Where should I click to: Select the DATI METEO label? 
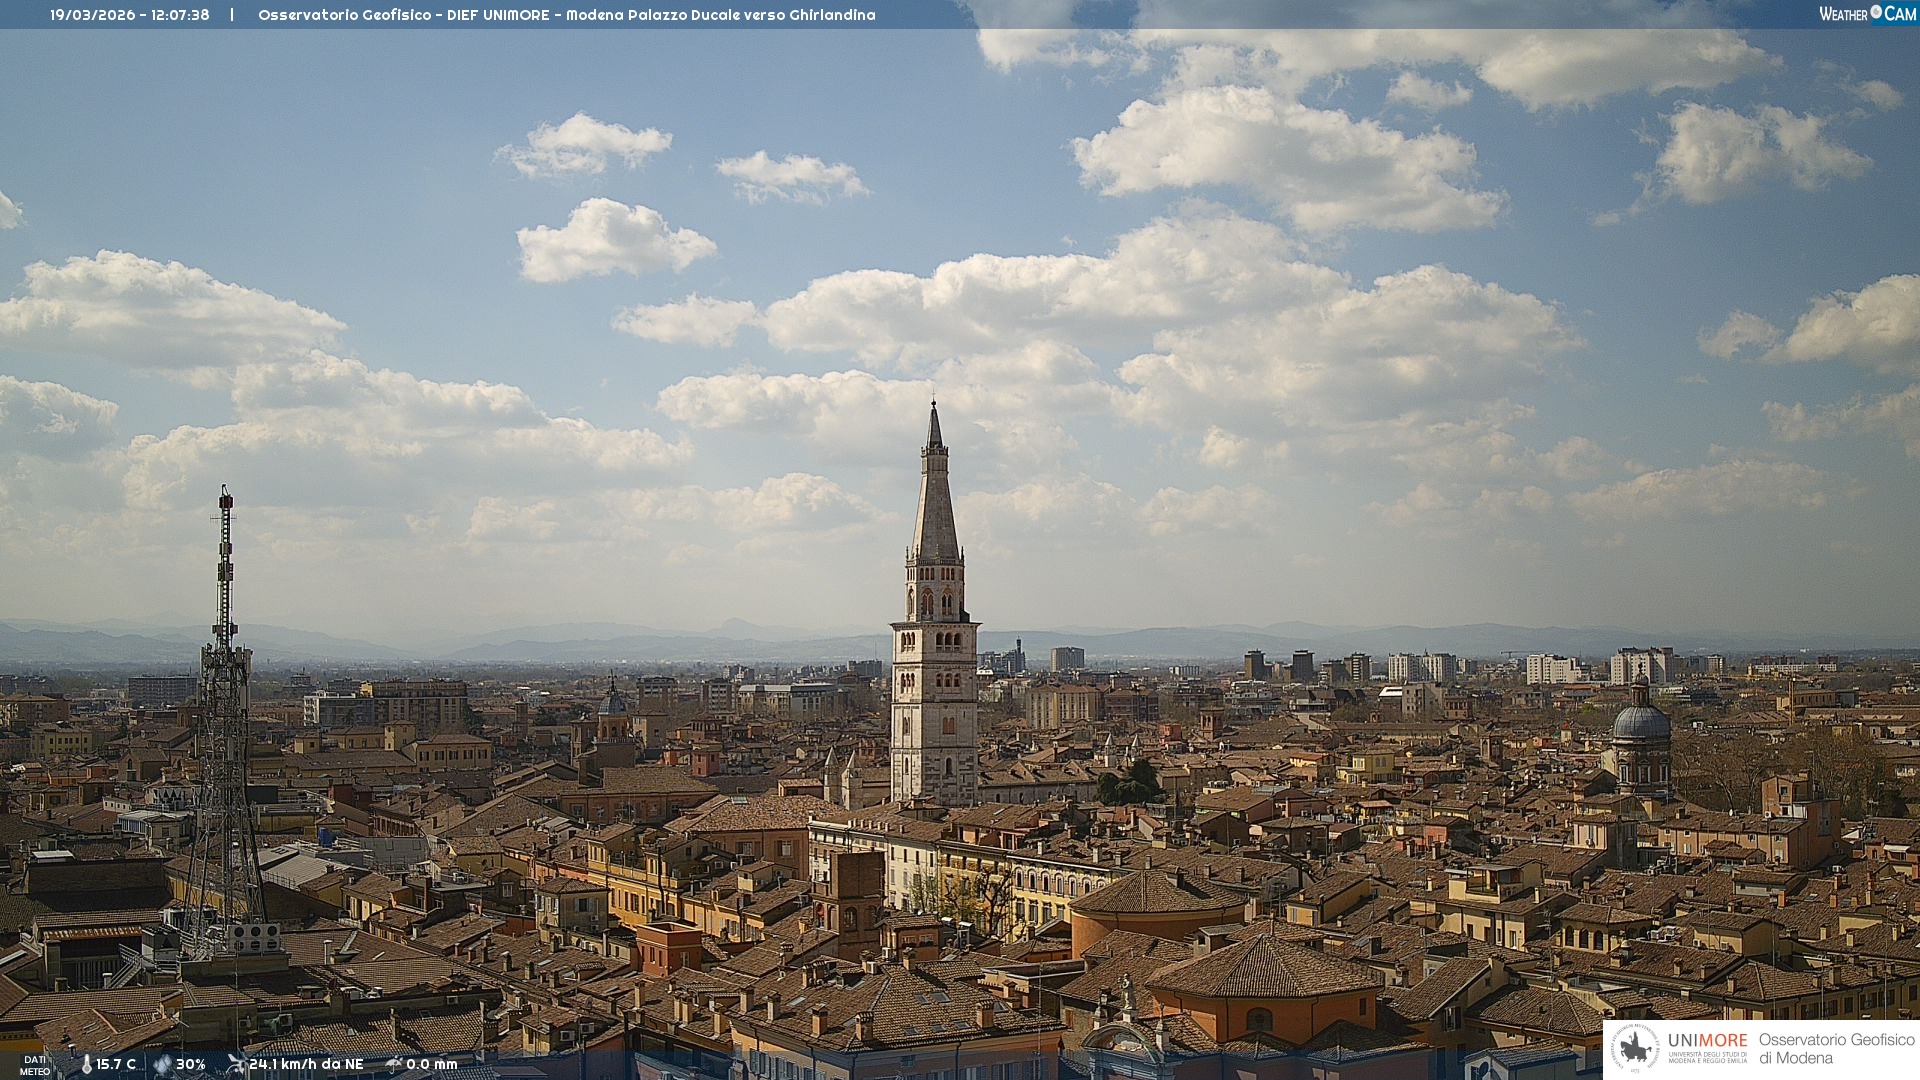[x=35, y=1065]
